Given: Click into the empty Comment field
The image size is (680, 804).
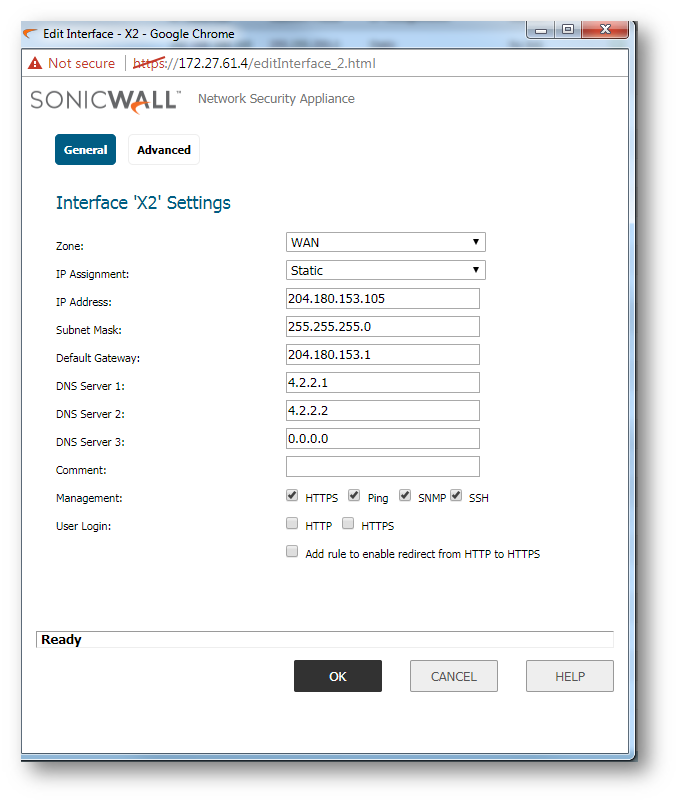Looking at the screenshot, I should point(382,467).
